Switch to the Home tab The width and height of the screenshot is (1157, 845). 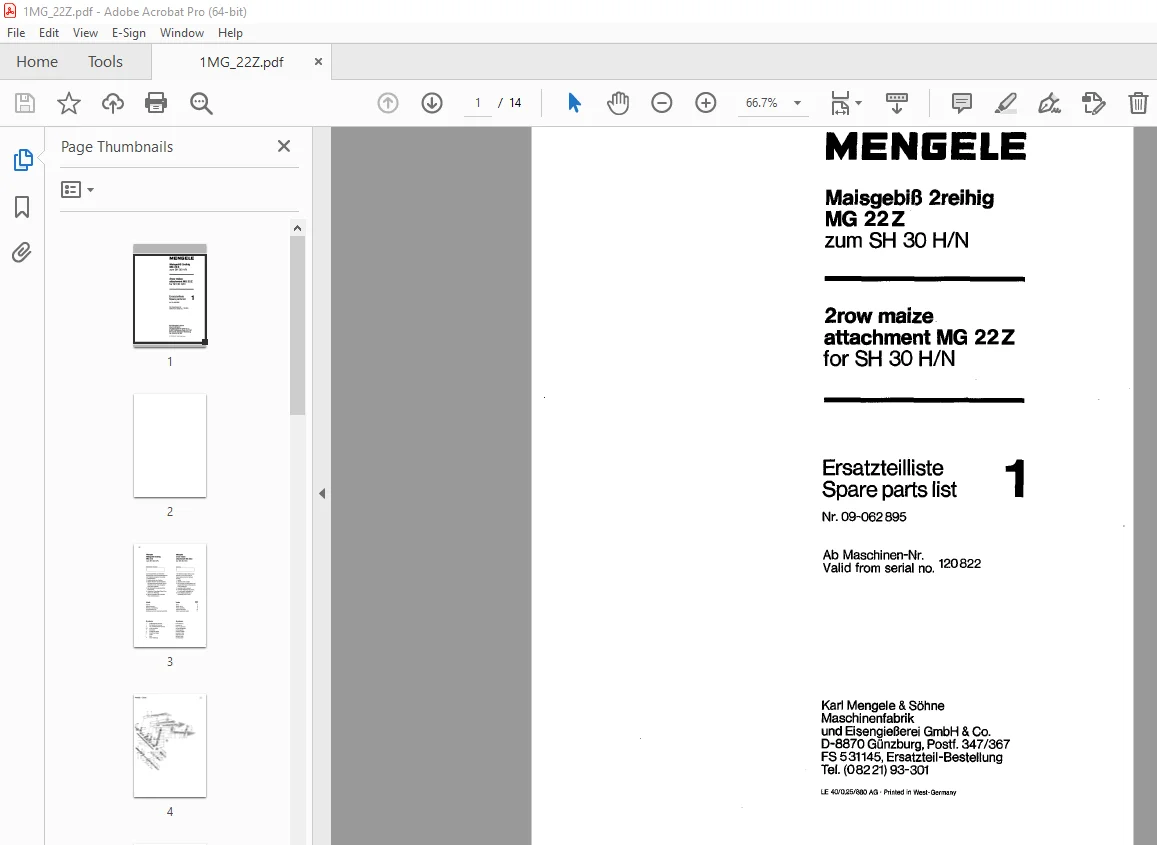tap(37, 61)
